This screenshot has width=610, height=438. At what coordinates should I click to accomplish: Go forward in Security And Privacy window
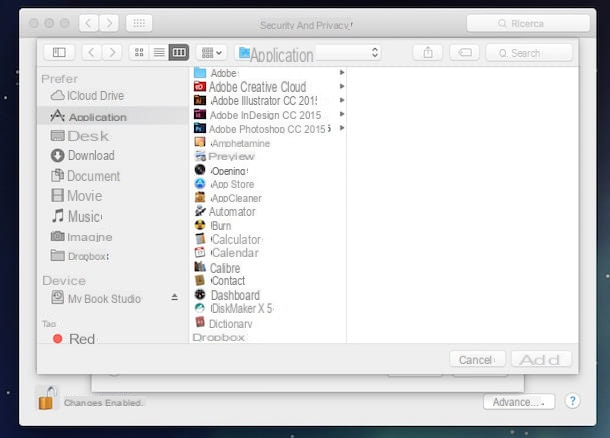pyautogui.click(x=109, y=23)
